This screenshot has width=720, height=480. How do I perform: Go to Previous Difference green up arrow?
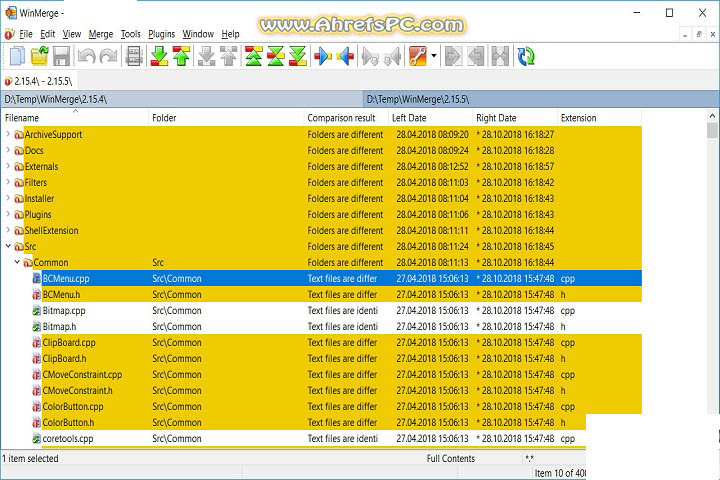[181, 56]
